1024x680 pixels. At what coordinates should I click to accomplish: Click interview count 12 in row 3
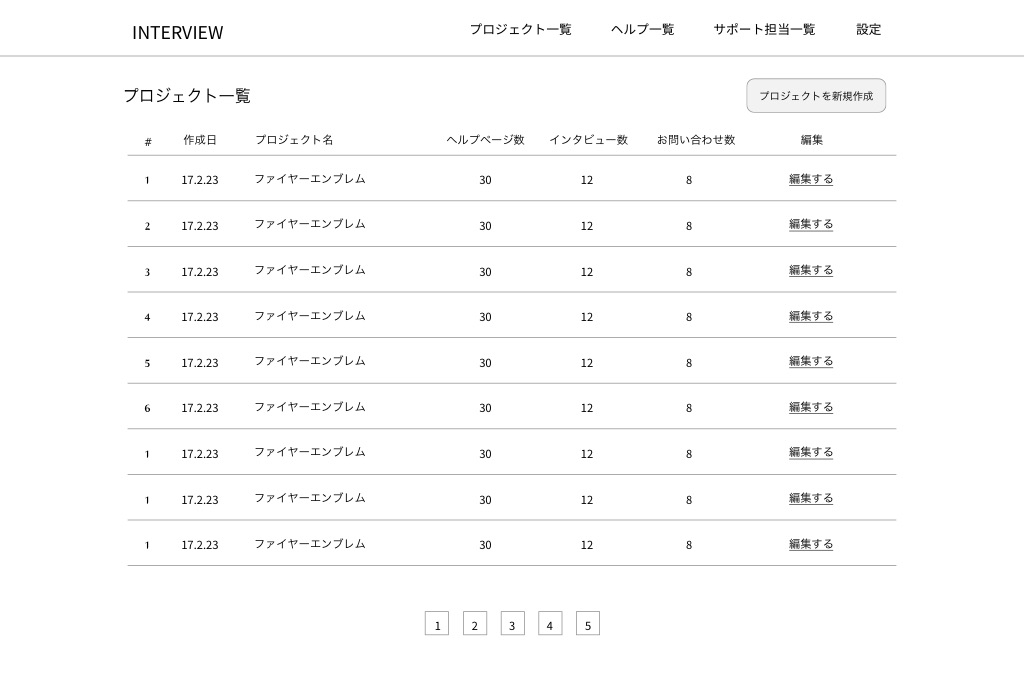(587, 272)
